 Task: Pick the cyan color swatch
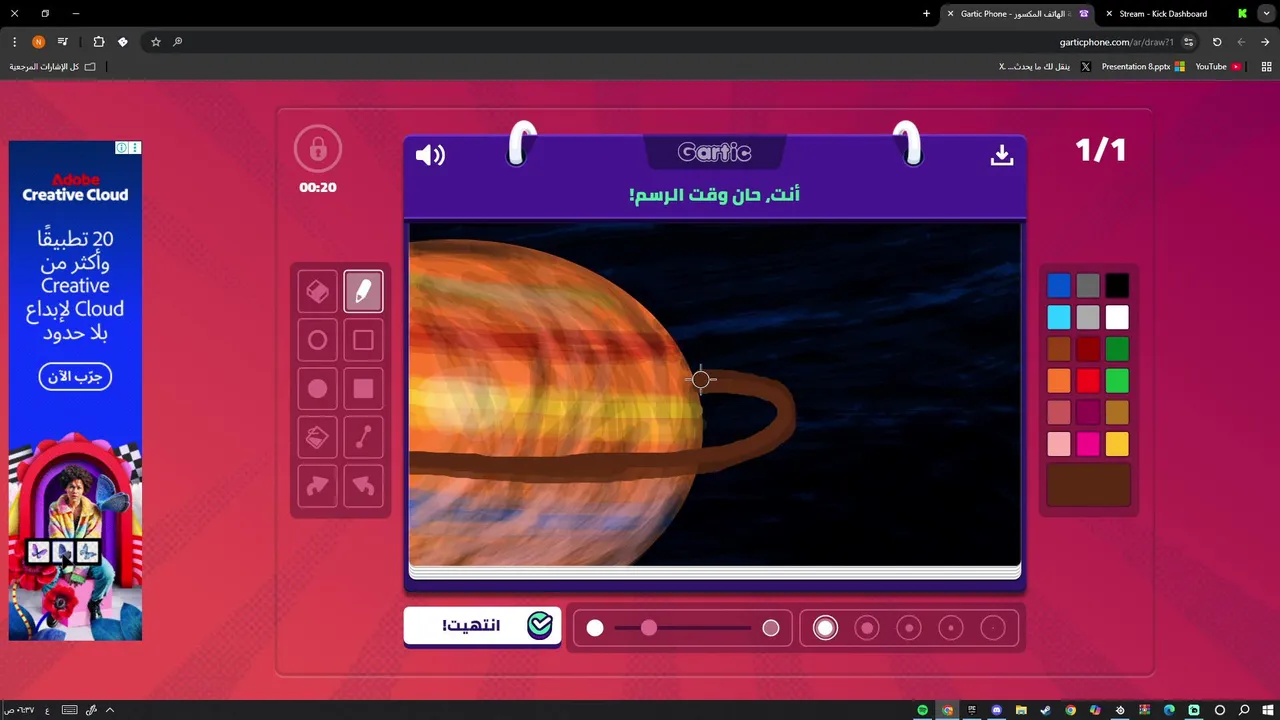click(x=1059, y=318)
